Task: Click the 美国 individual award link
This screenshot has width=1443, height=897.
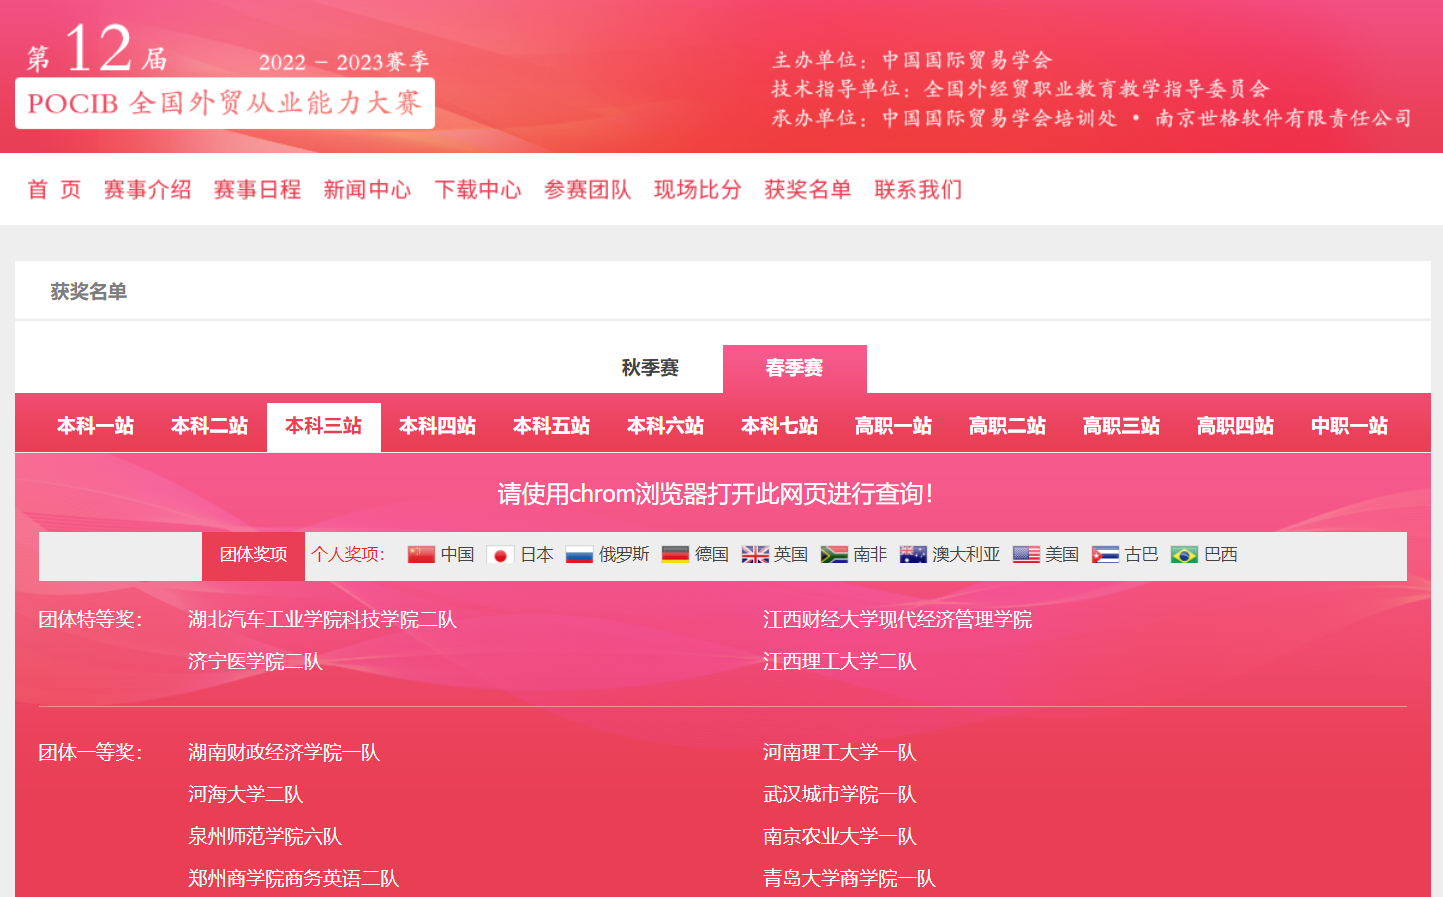Action: pos(1062,554)
